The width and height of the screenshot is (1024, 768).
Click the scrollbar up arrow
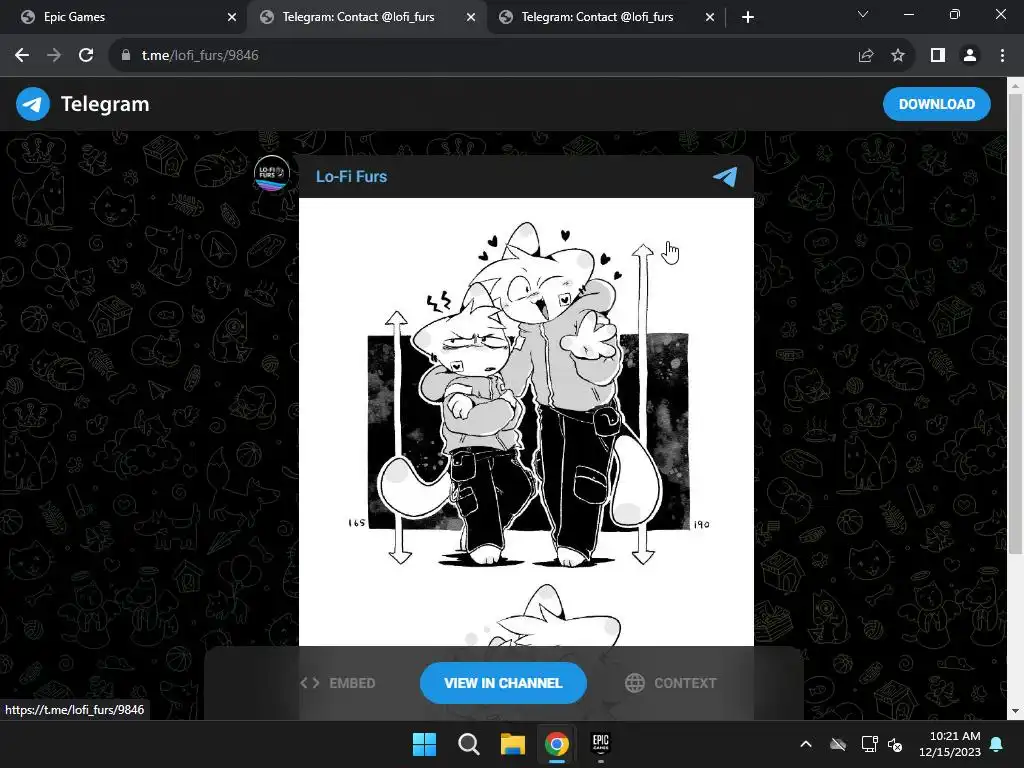point(1016,86)
